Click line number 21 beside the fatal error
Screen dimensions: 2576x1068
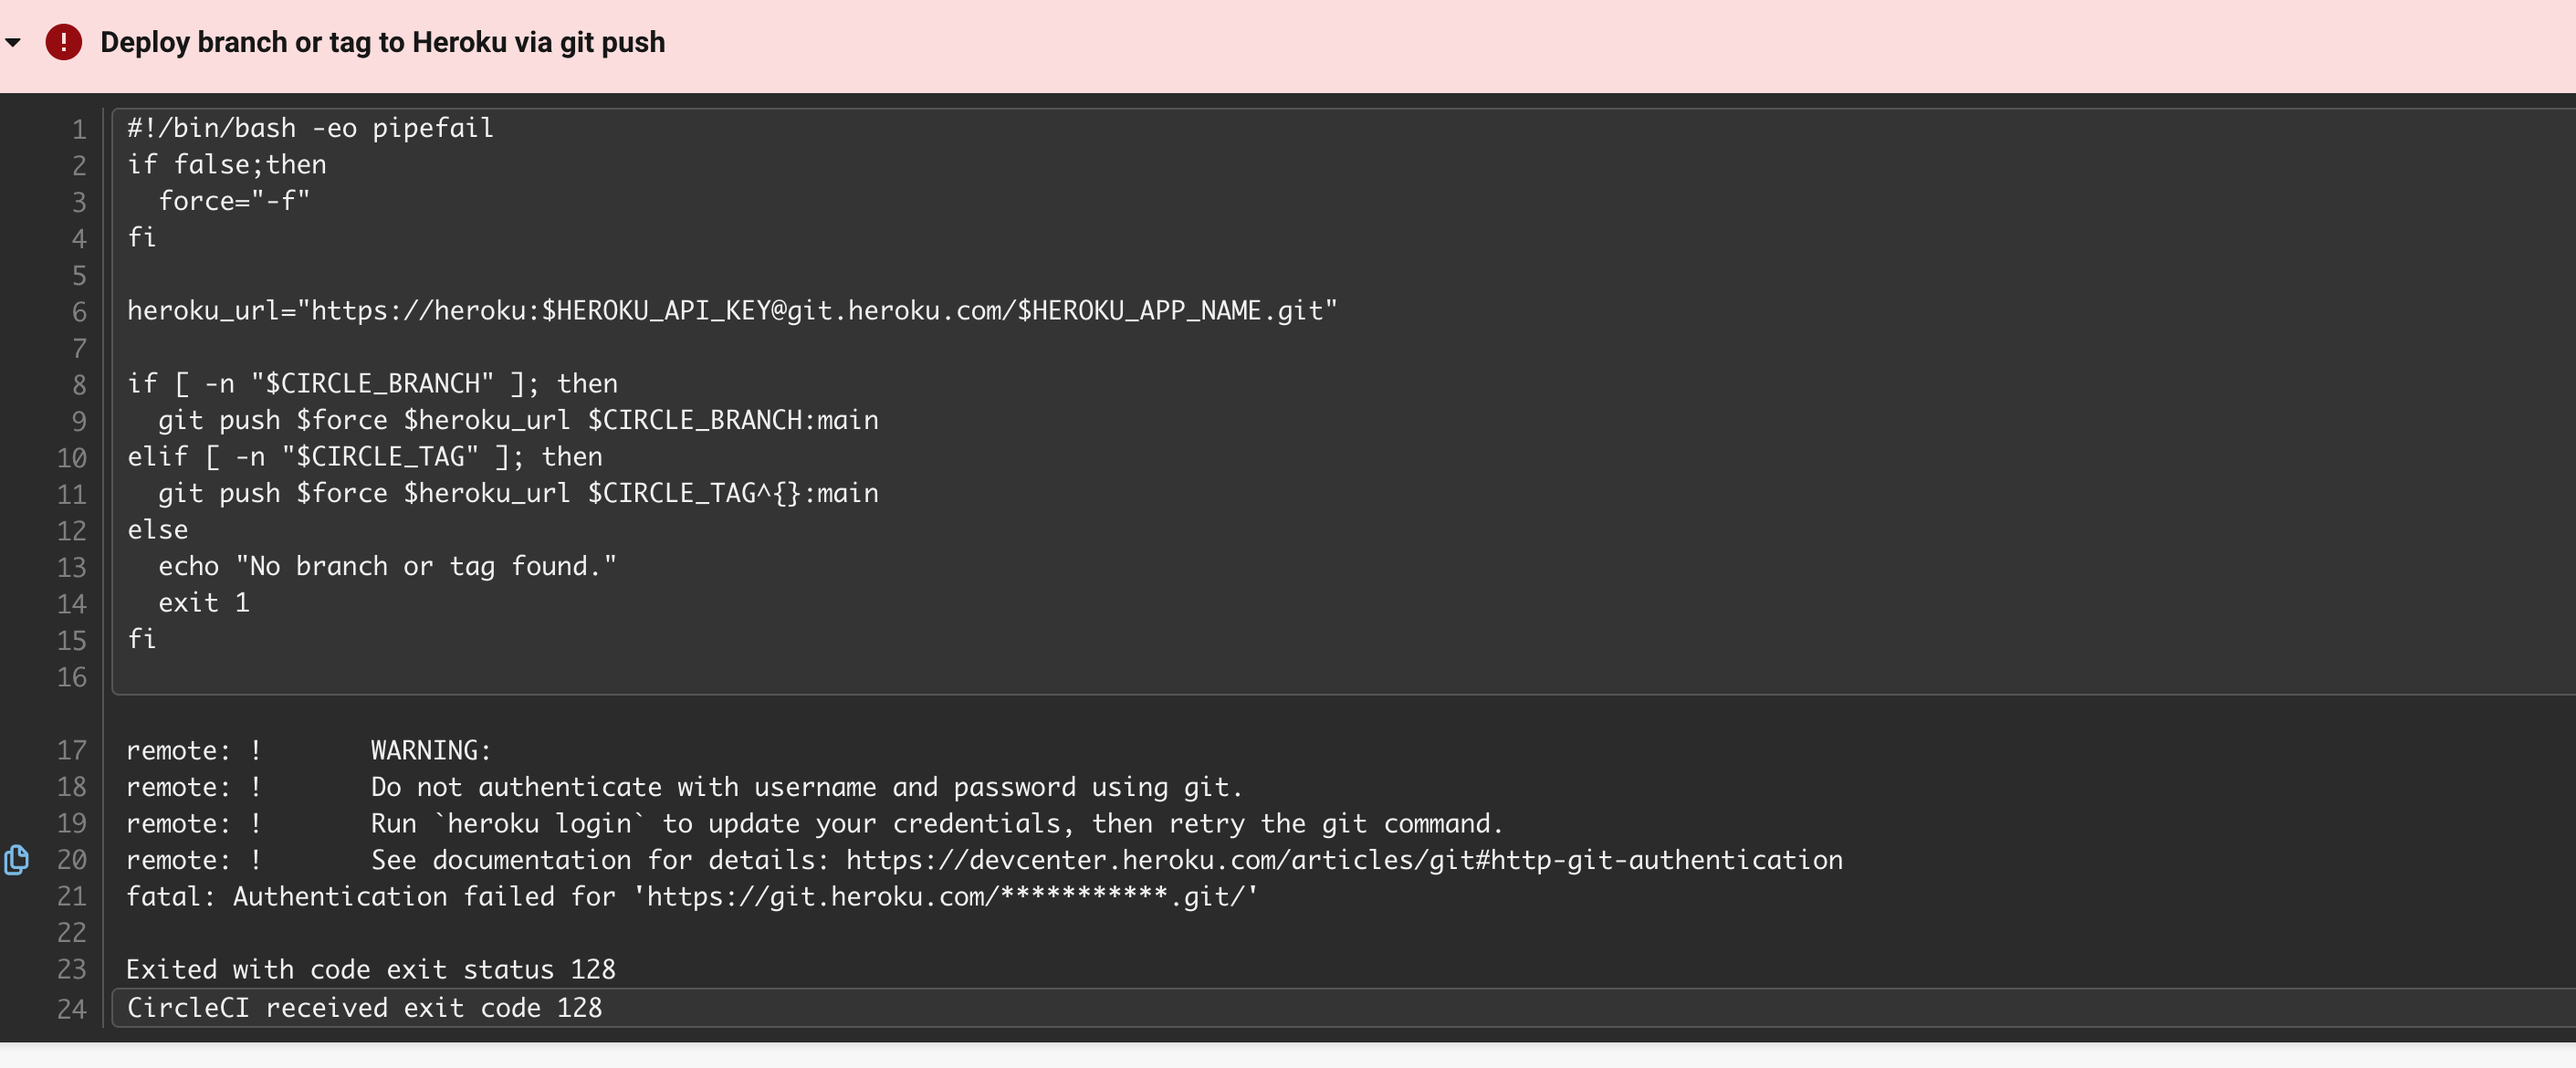[71, 896]
